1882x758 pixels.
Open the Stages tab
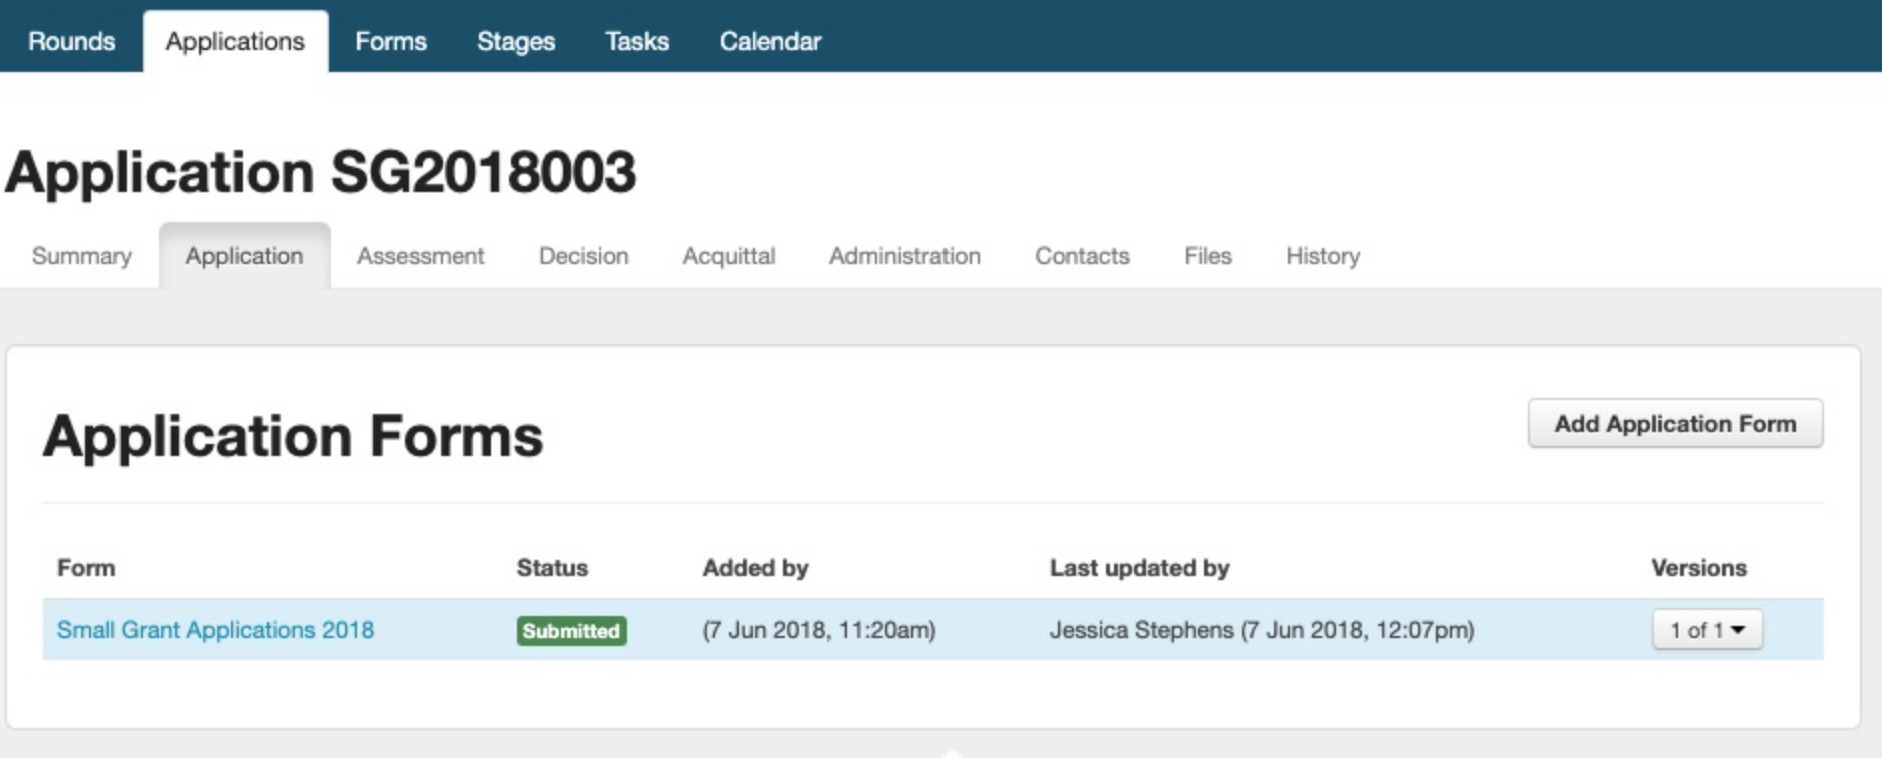(516, 41)
